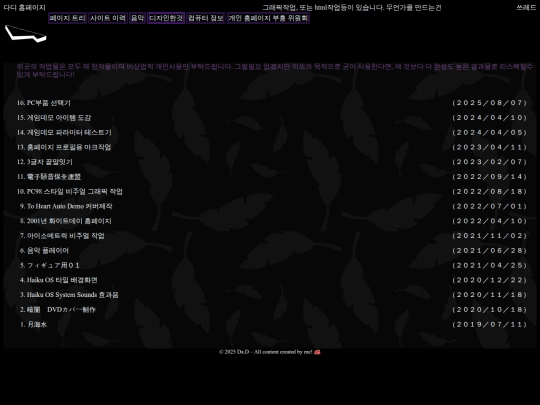Open the 페이지 트리 menu
Screen dimensions: 540x405
click(68, 18)
